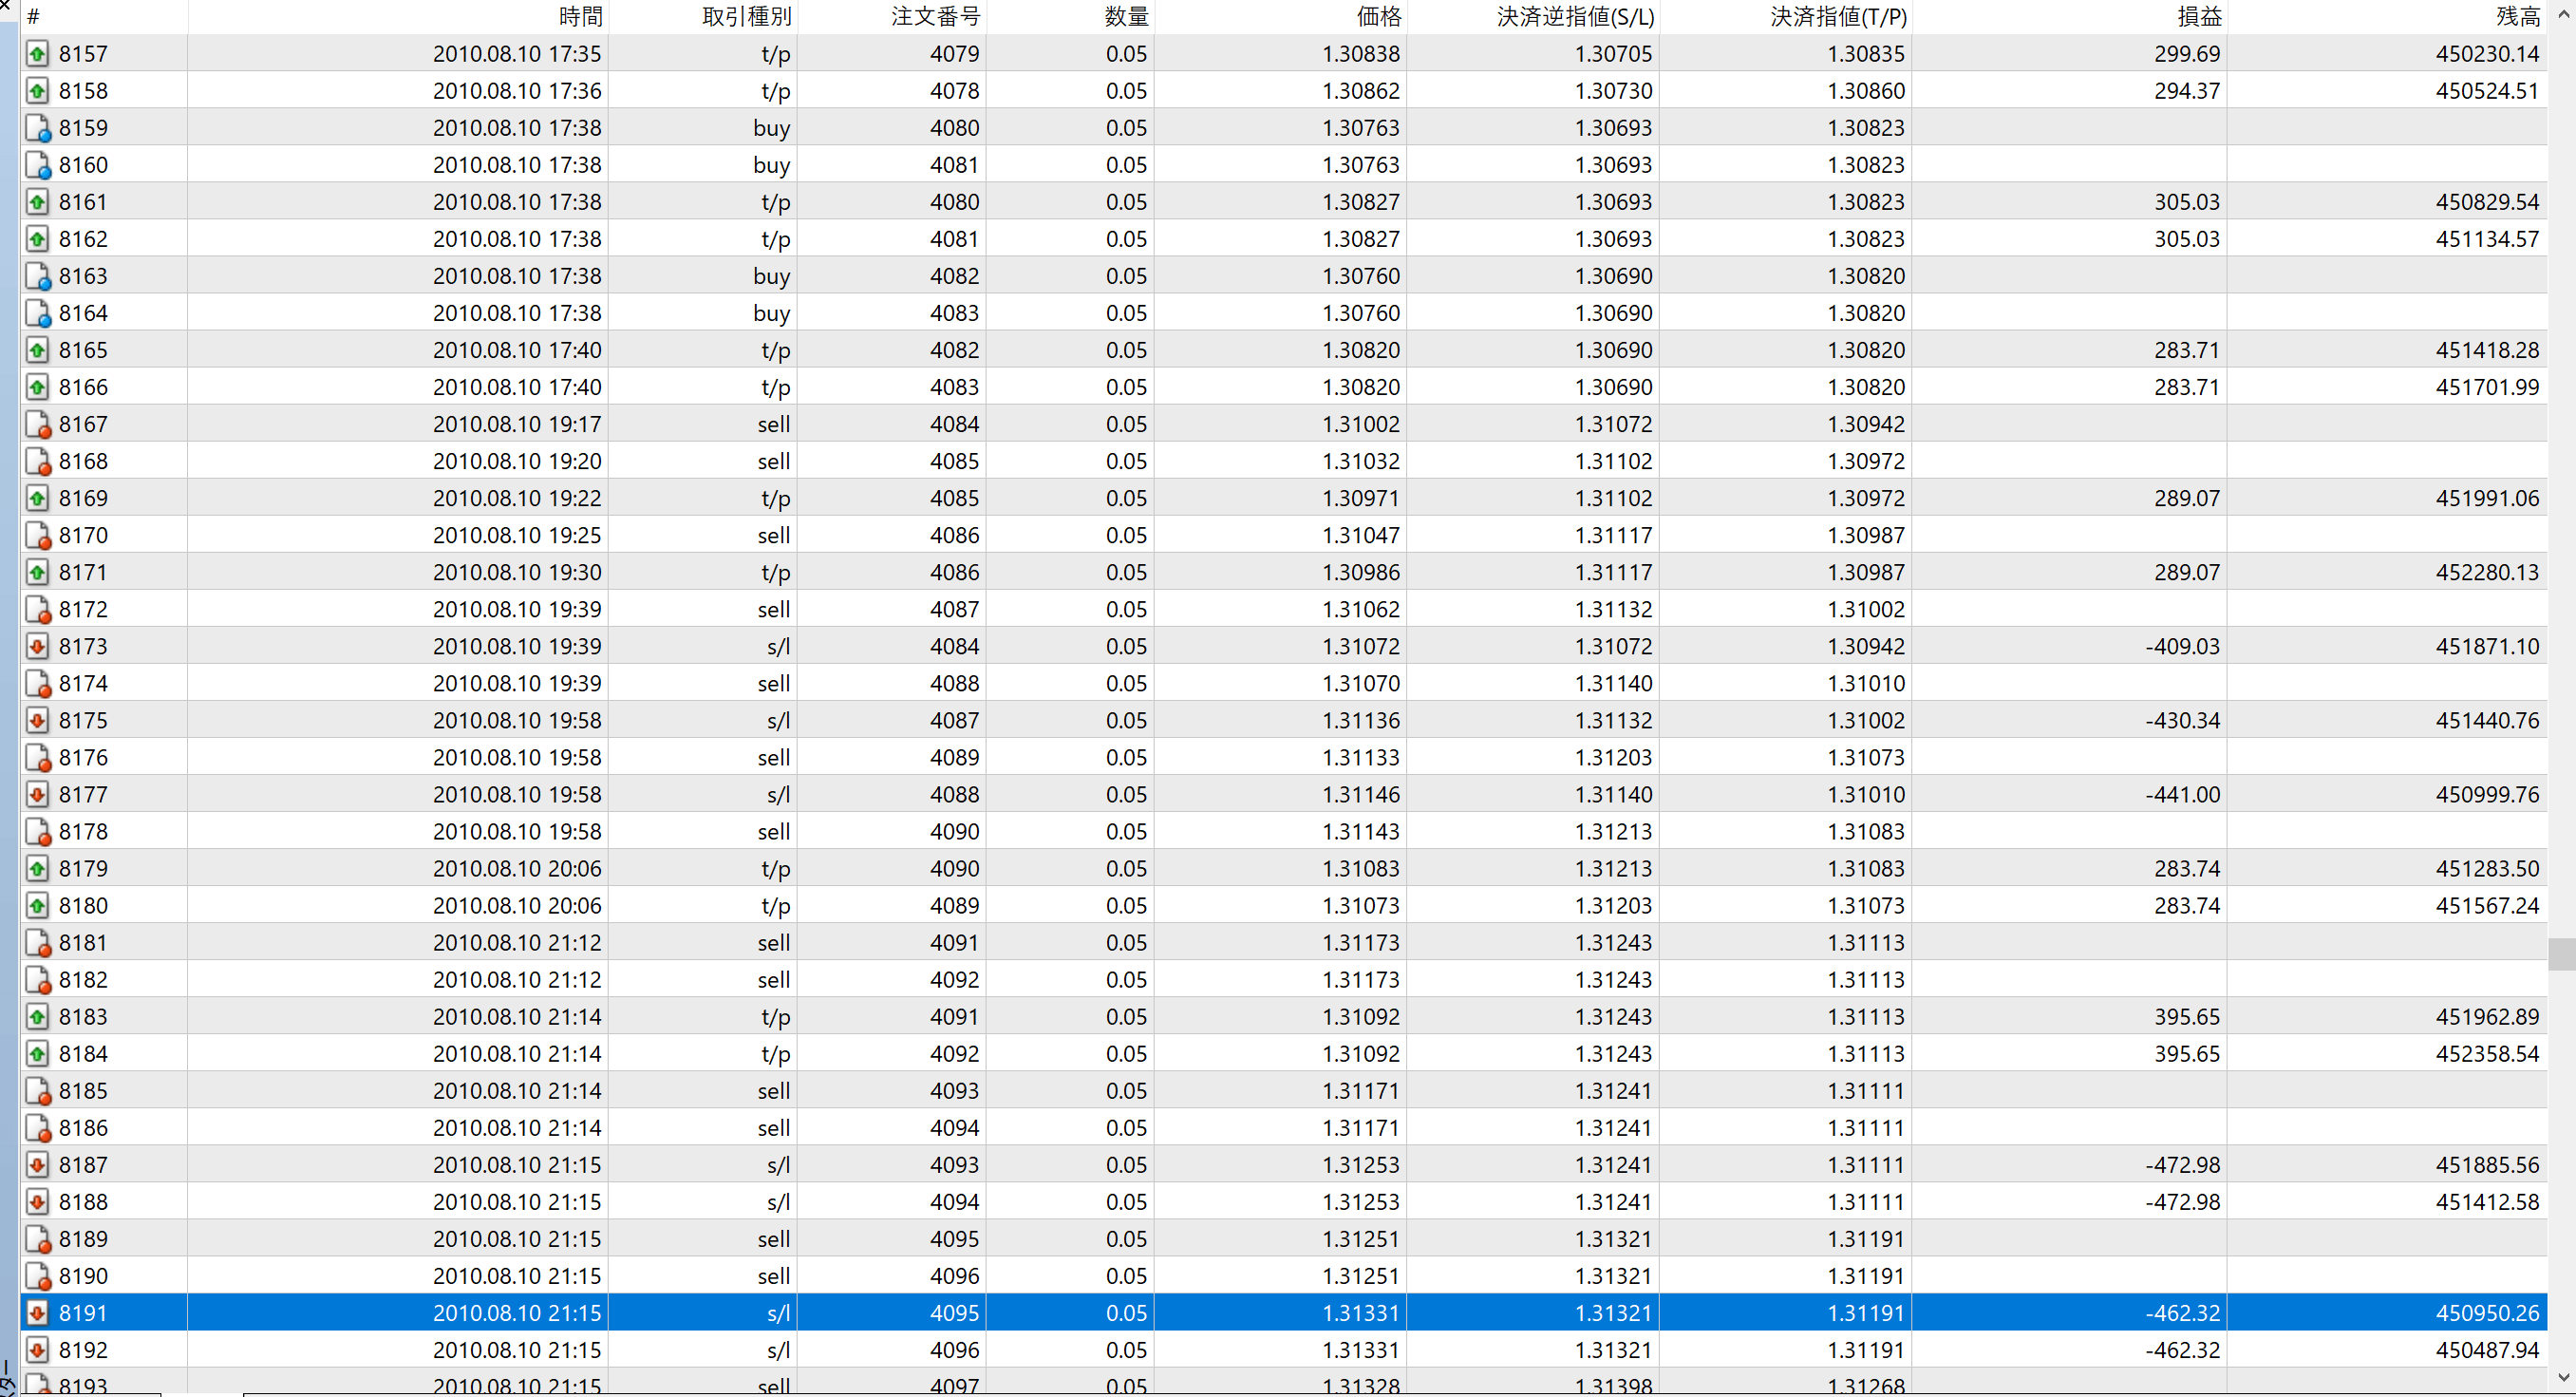Click the 決済指値(T/P) column header
Image resolution: width=2576 pixels, height=1397 pixels.
pos(1785,16)
